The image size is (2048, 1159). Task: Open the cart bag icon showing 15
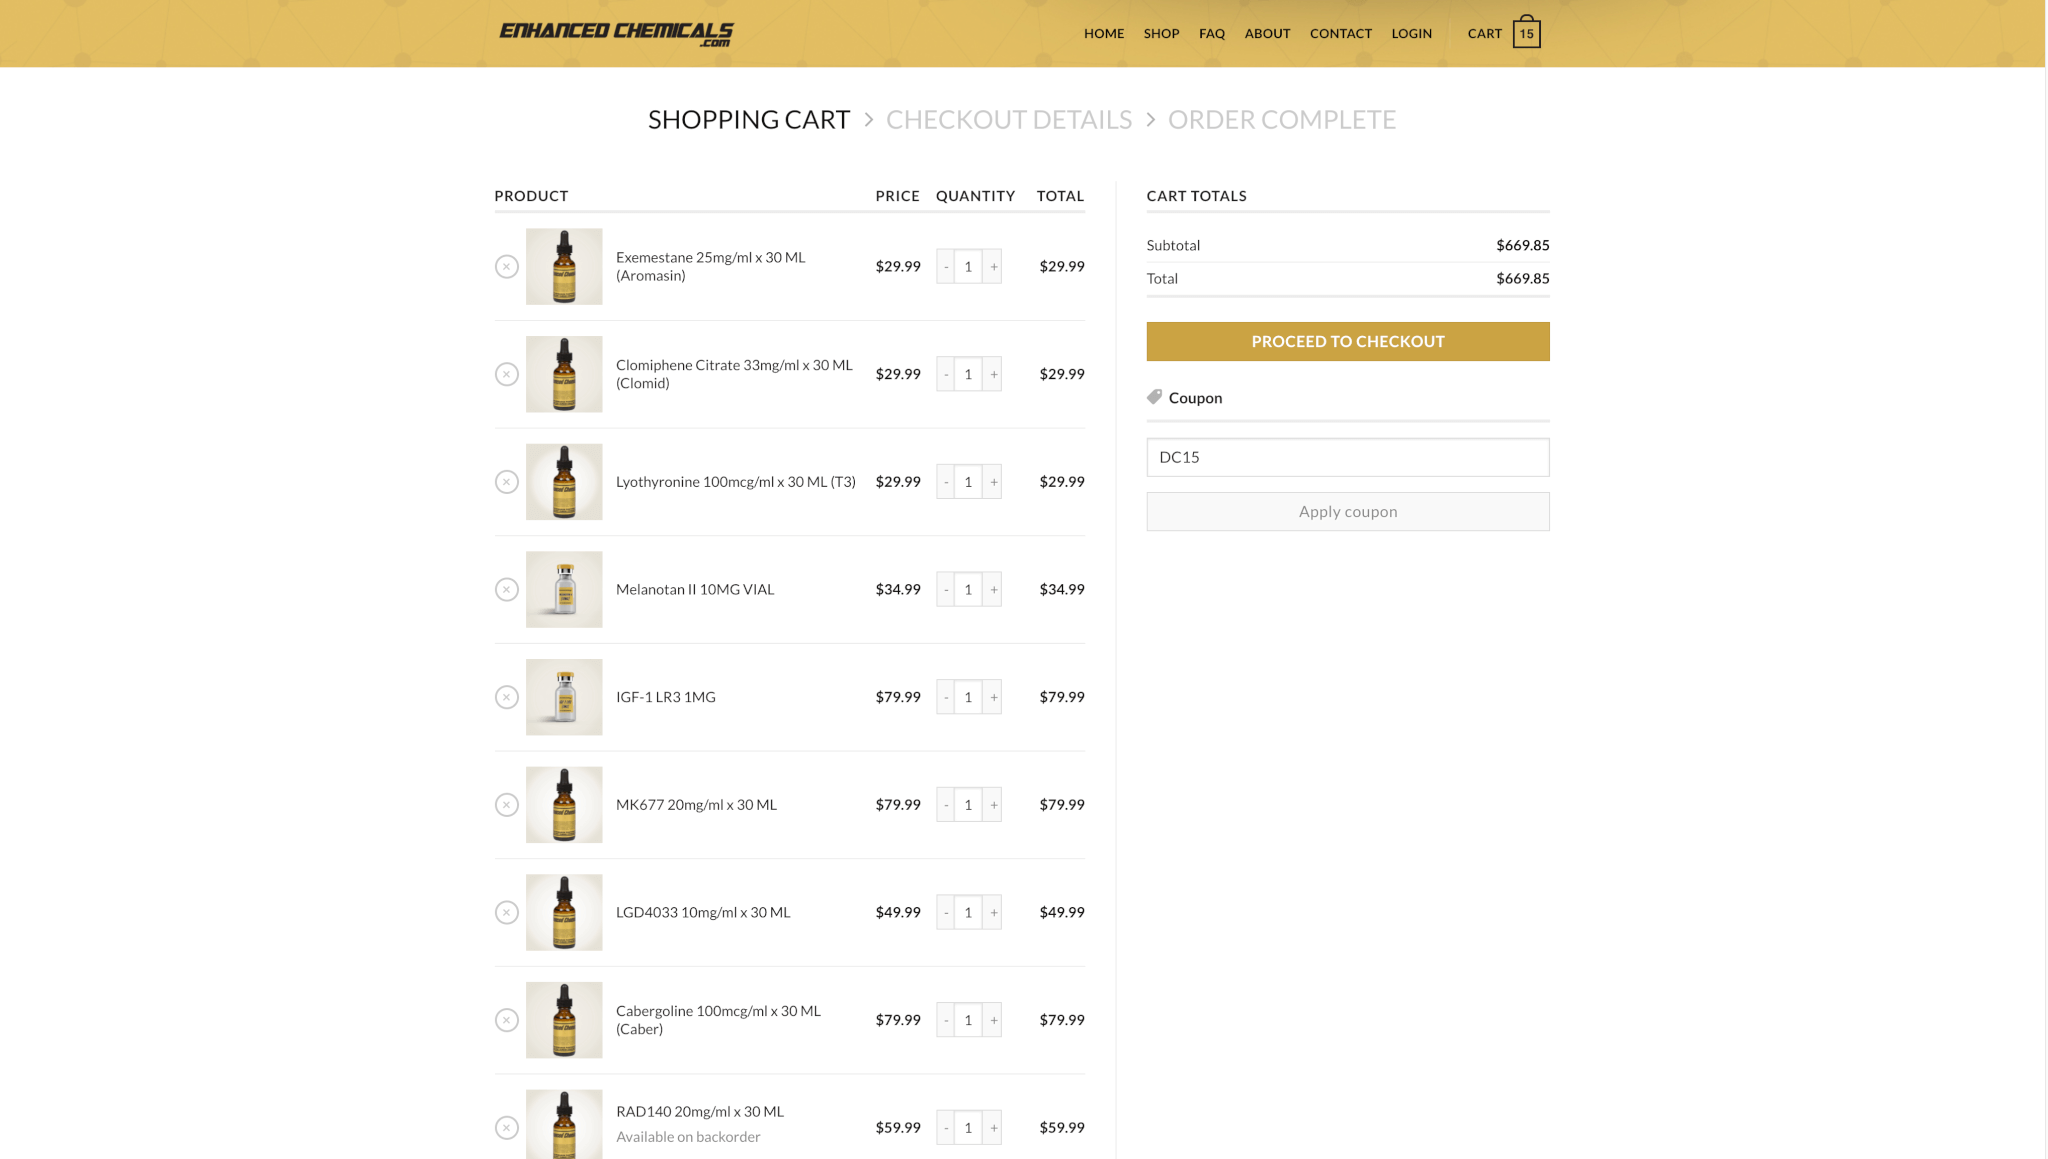coord(1527,32)
